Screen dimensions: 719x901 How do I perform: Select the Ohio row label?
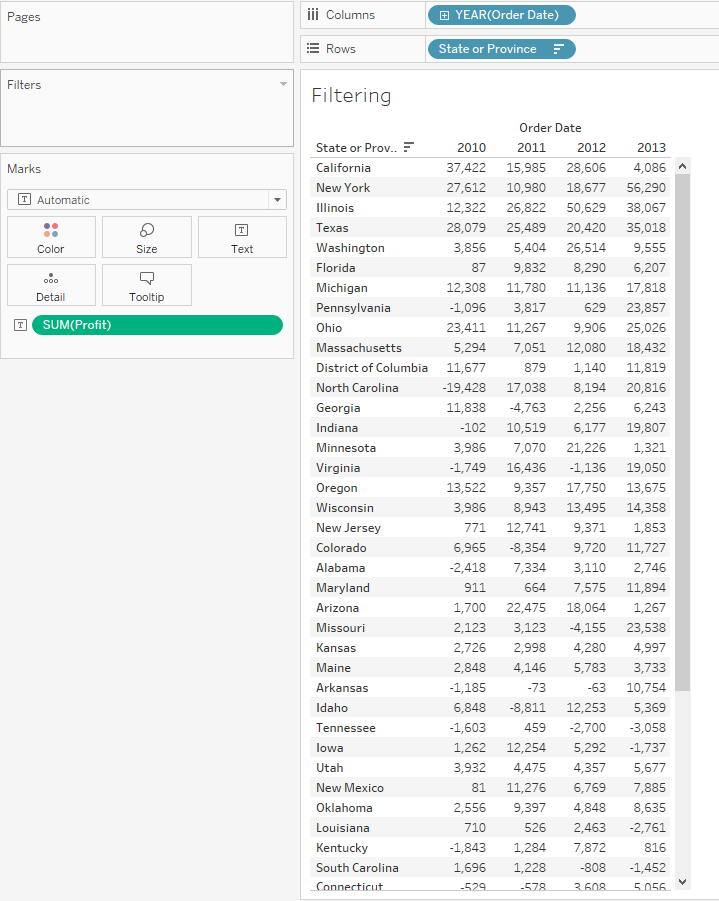(x=329, y=328)
